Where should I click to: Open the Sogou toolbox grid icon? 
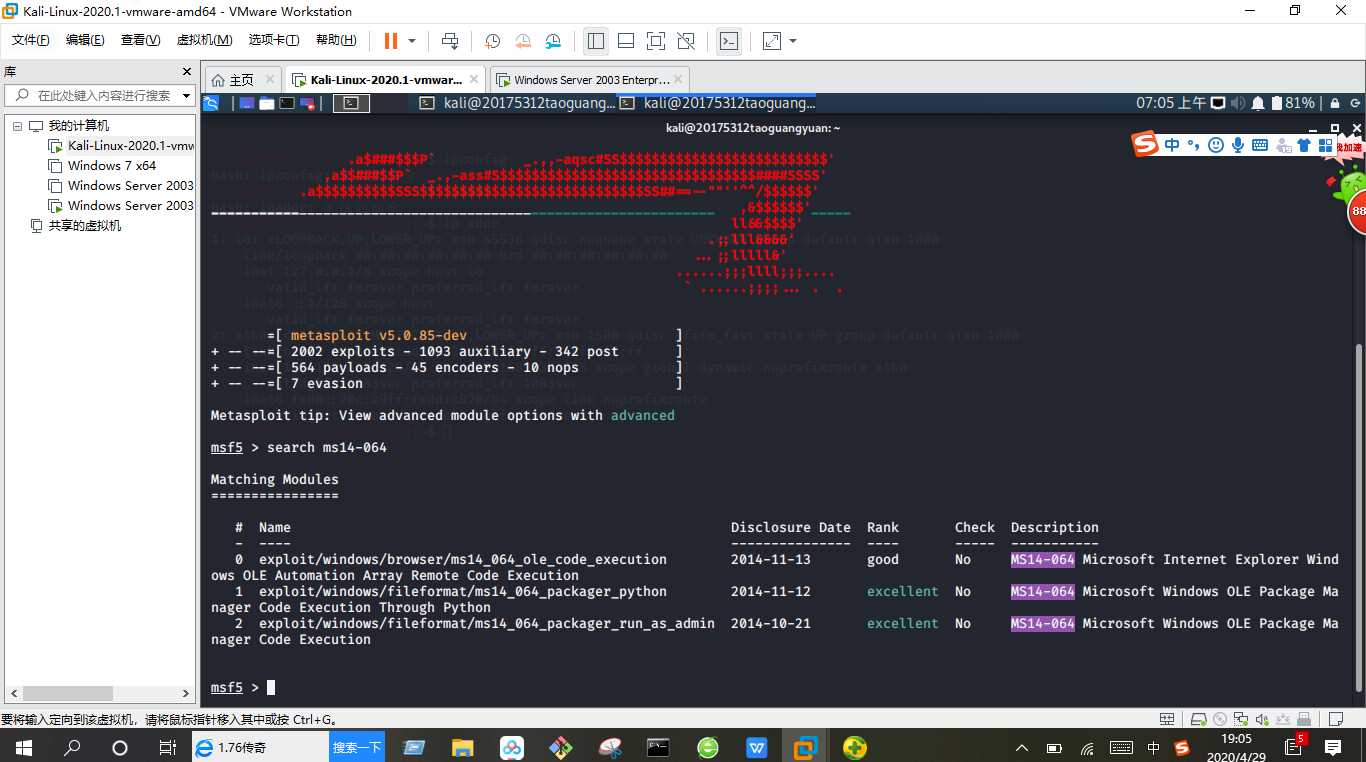pos(1326,145)
